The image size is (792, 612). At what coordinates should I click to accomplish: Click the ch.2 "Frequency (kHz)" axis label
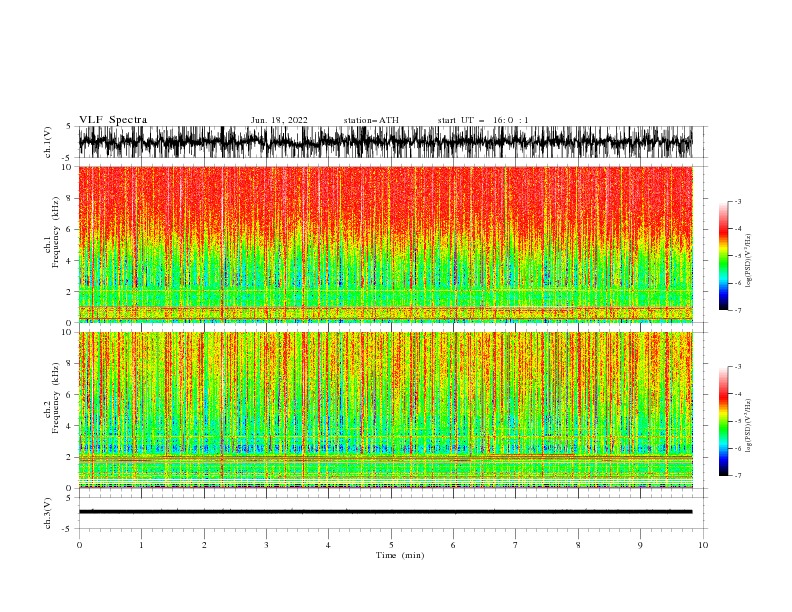(x=56, y=398)
